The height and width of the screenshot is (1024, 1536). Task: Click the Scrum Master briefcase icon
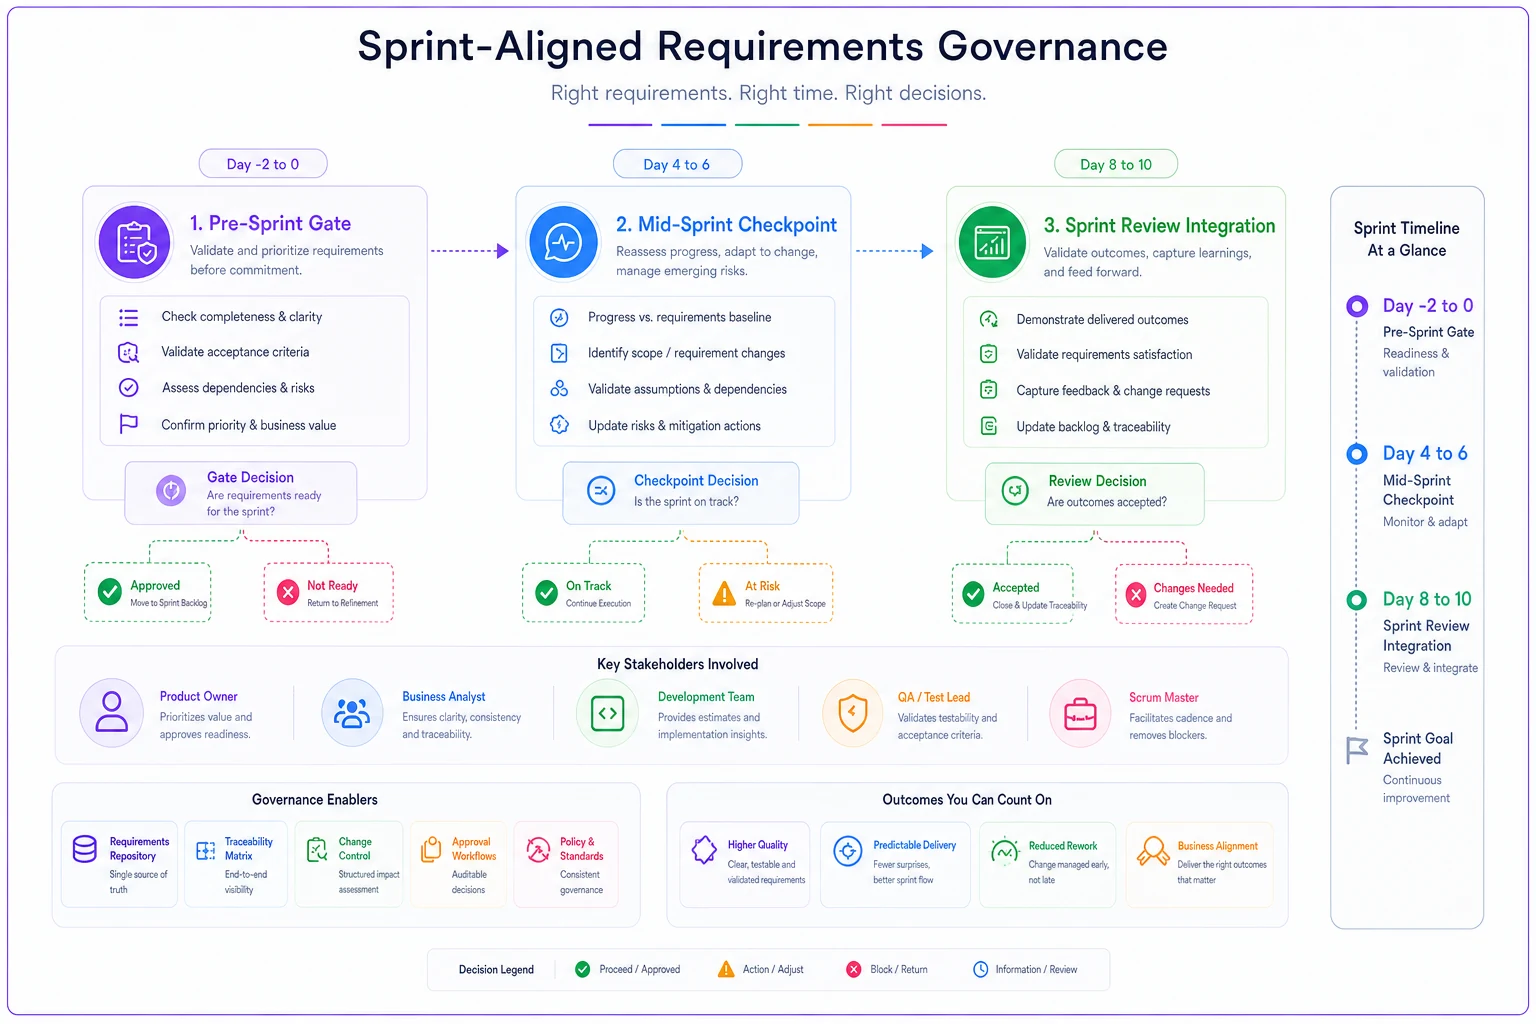click(x=1080, y=714)
